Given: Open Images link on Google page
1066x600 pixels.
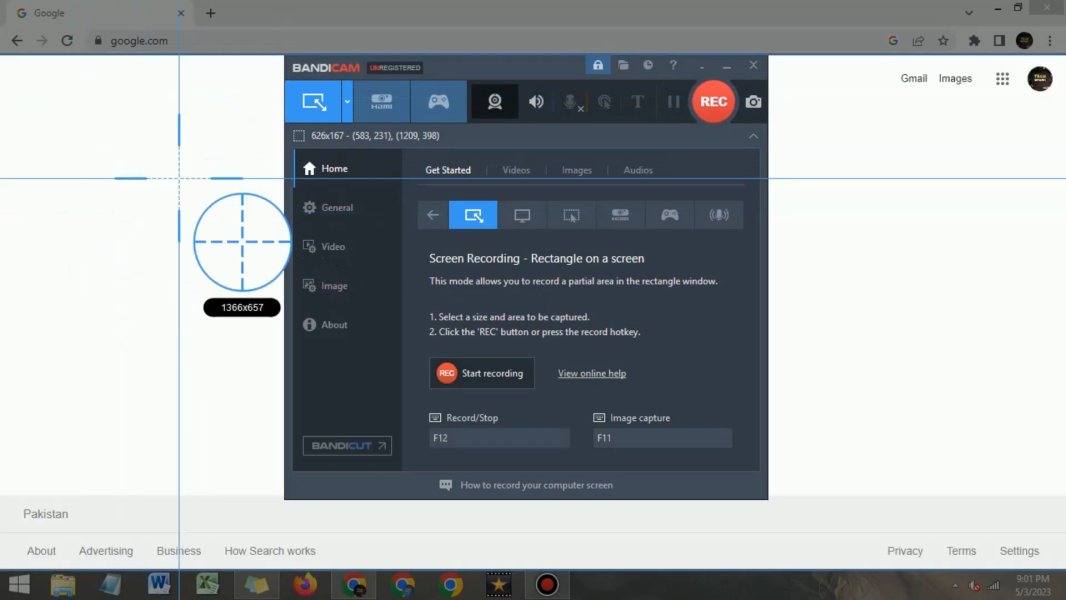Looking at the screenshot, I should point(955,78).
